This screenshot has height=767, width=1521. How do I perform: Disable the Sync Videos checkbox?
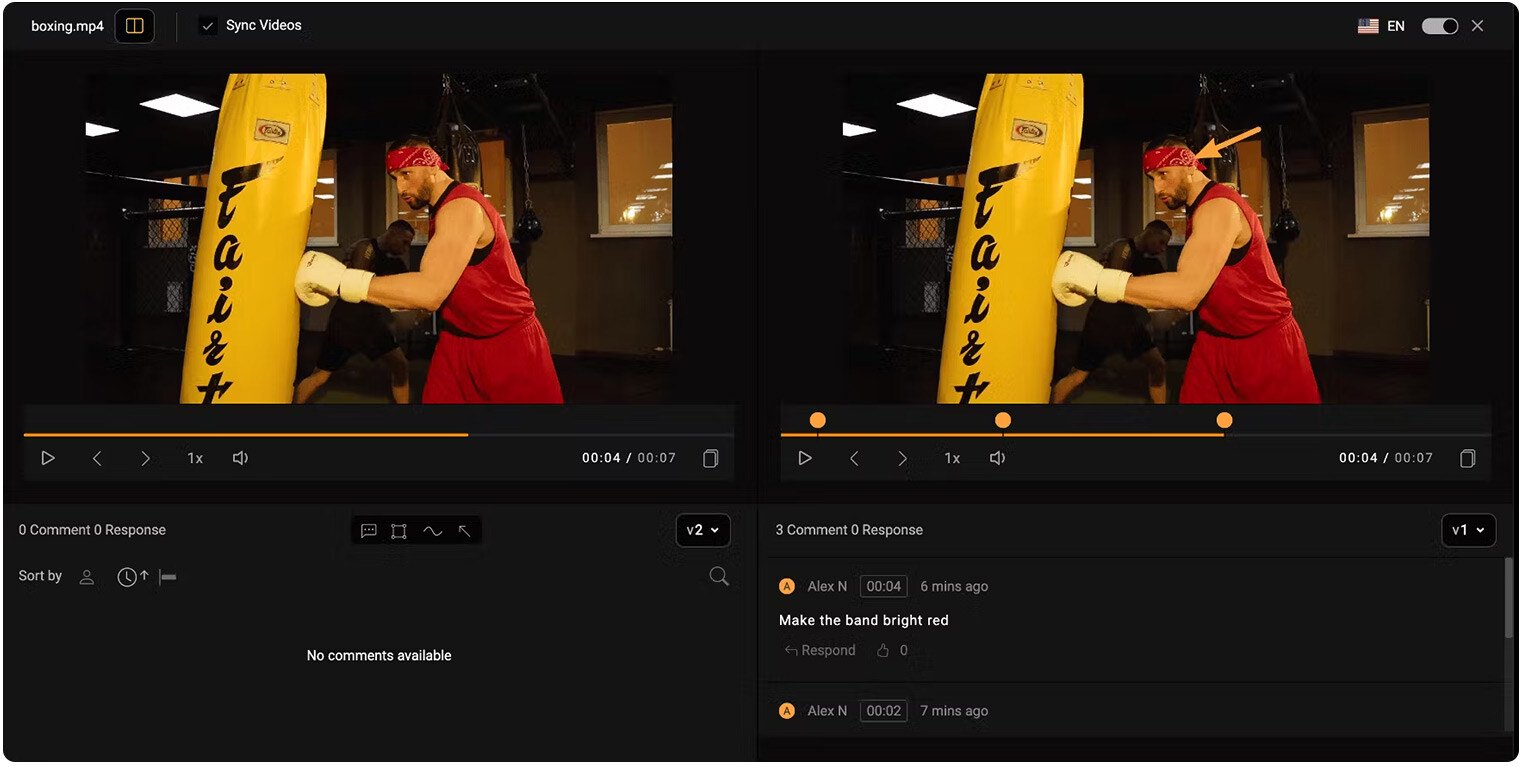pos(209,25)
